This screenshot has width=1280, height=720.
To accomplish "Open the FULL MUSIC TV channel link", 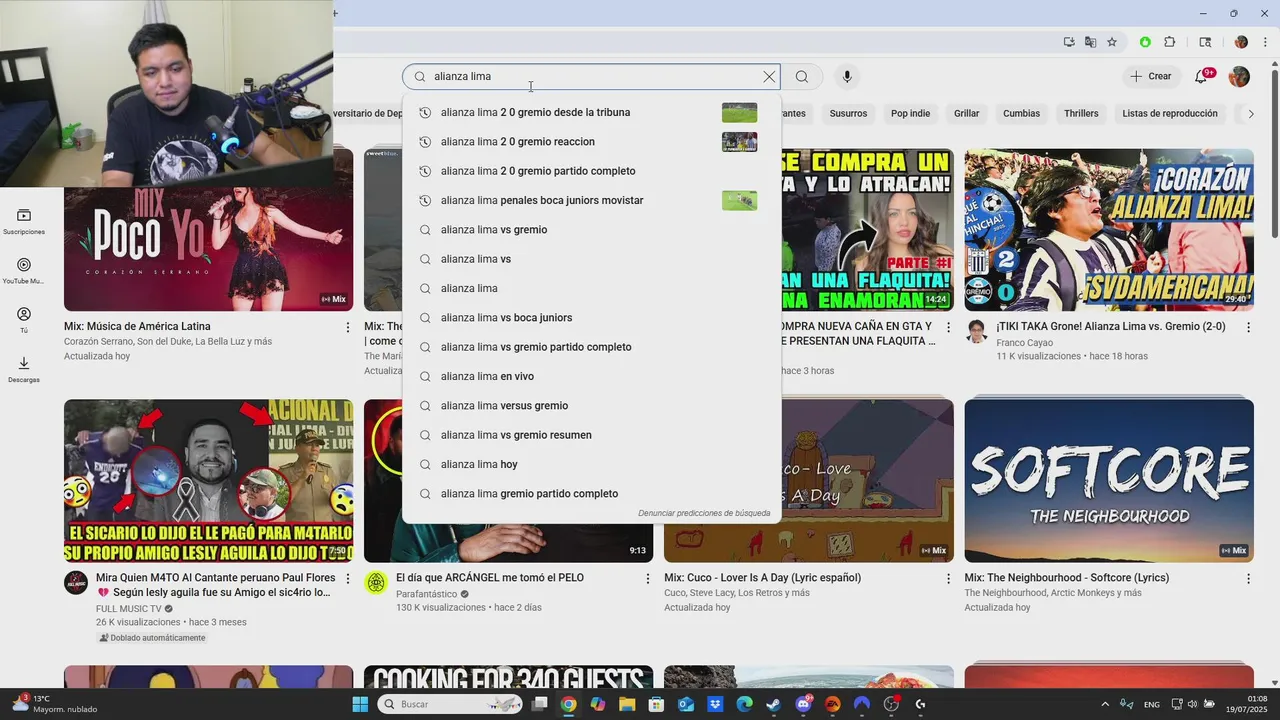I will pyautogui.click(x=129, y=608).
